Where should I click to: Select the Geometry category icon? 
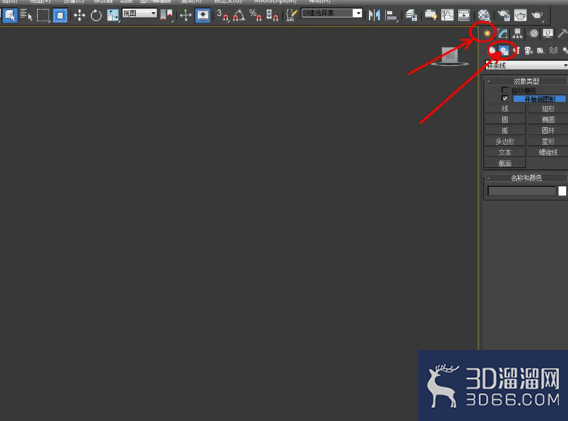coord(492,50)
